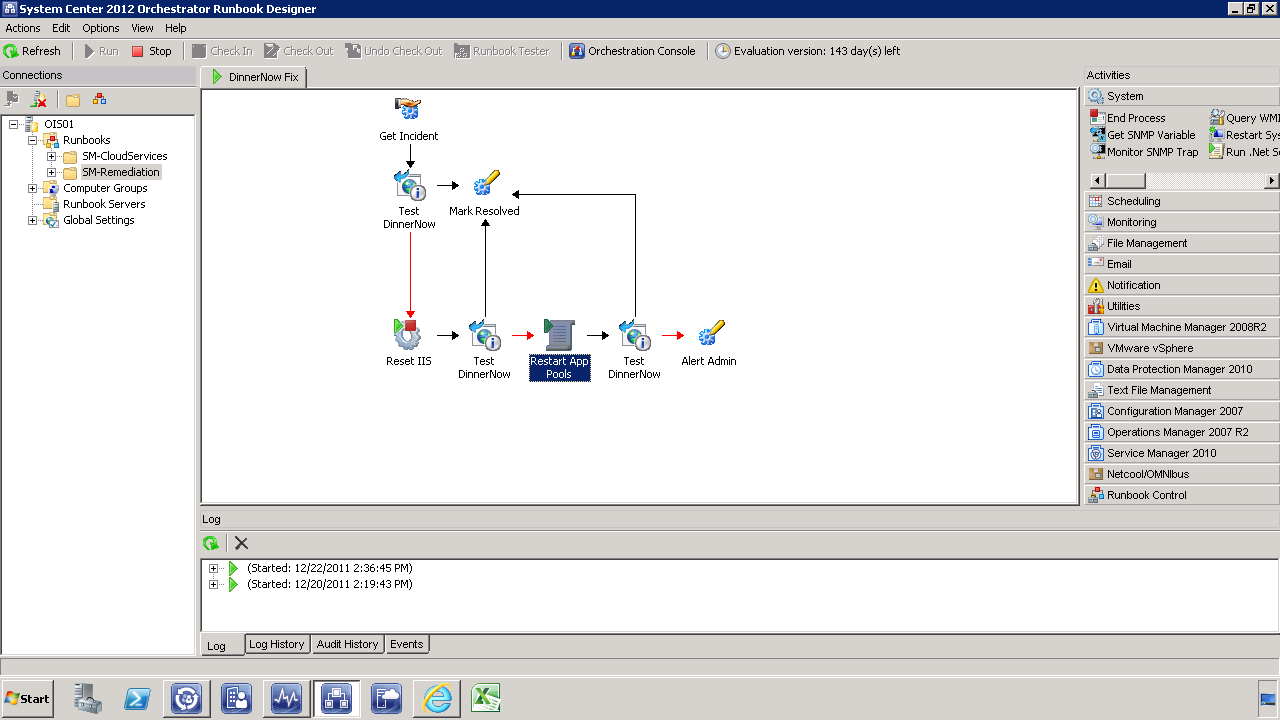Select the Alert Admin activity icon
The image size is (1280, 720).
tap(710, 334)
